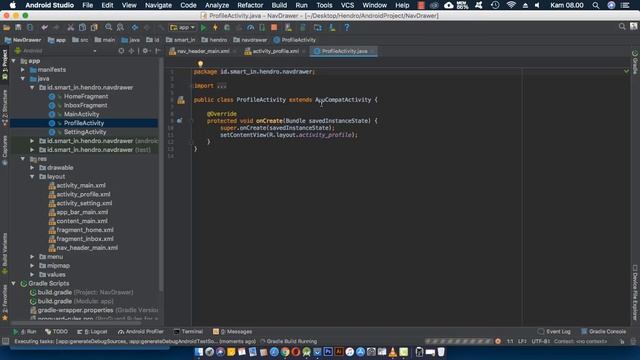Toggle the Captures side tool window

4,150
